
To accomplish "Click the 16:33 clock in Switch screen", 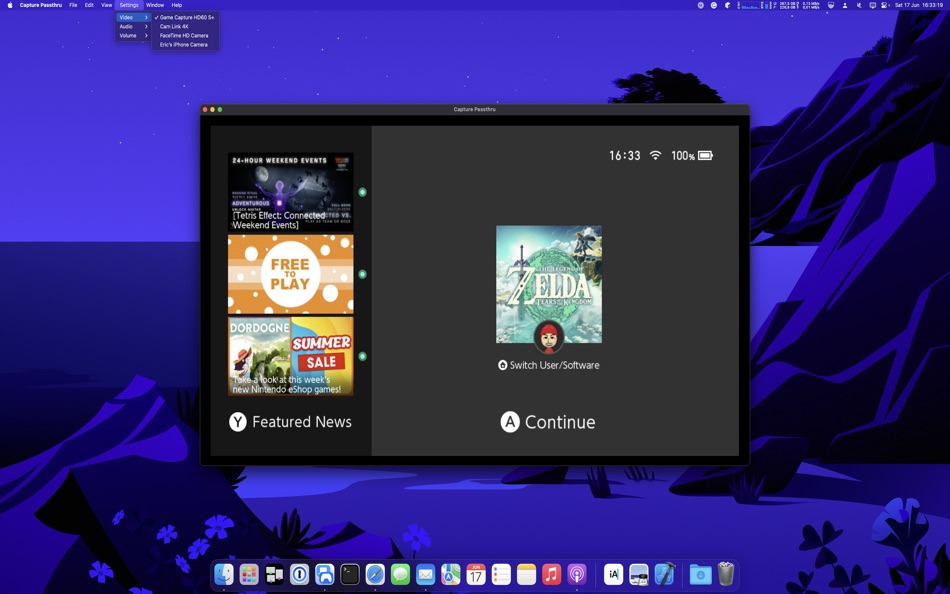I will pos(625,156).
